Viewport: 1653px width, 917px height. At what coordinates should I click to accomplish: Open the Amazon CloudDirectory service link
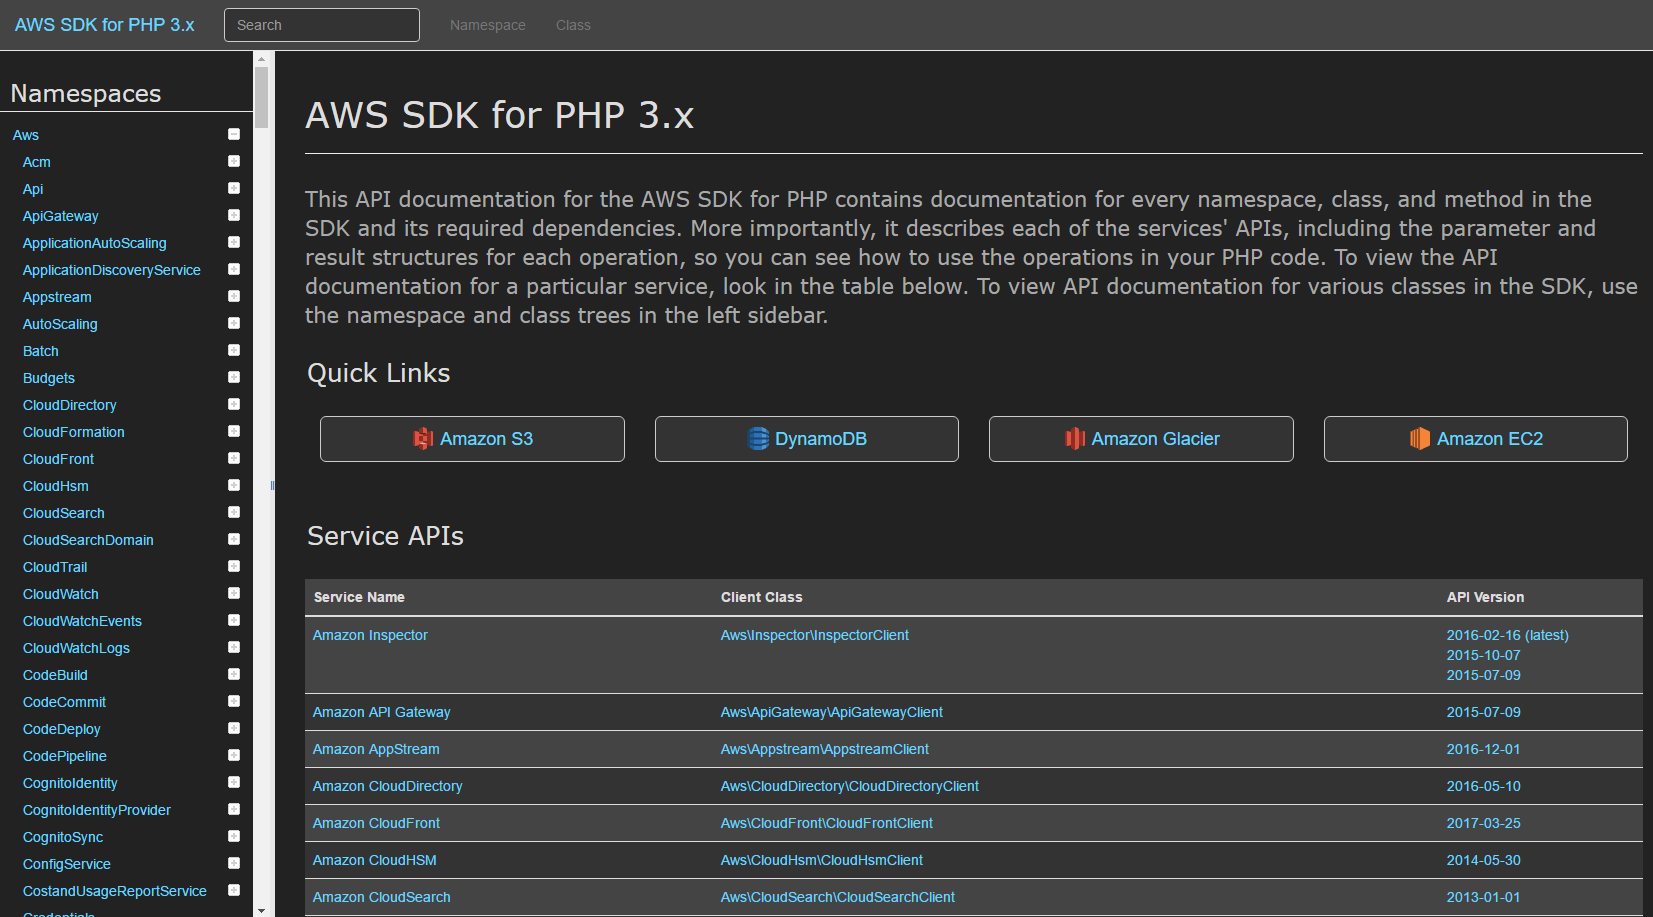click(388, 786)
